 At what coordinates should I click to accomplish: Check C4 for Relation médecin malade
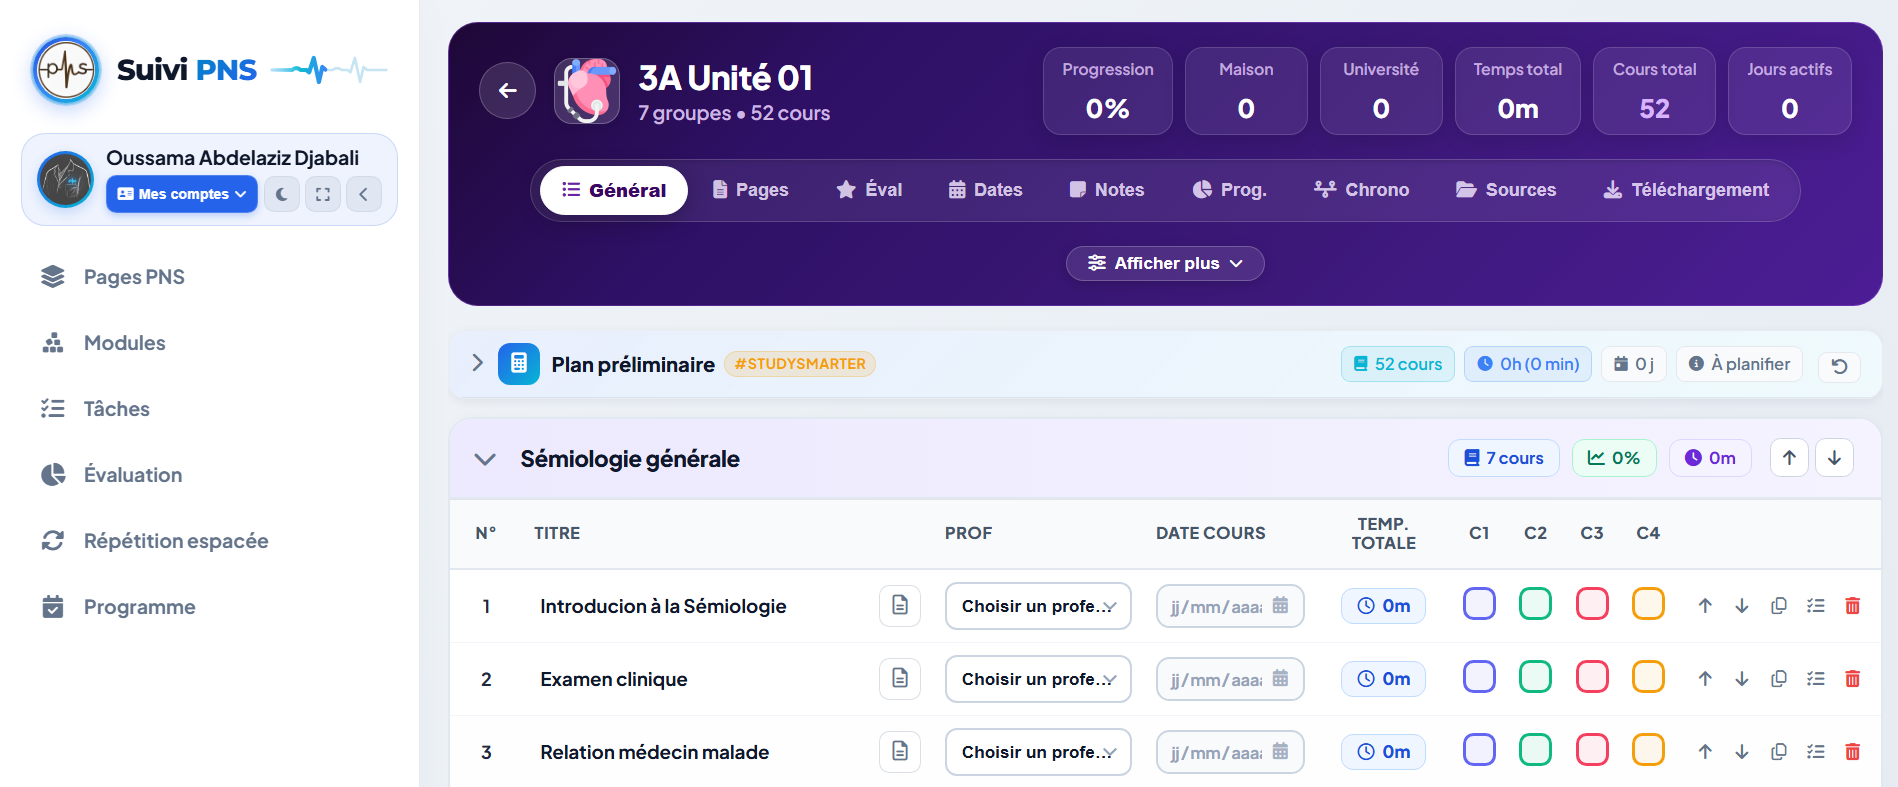pyautogui.click(x=1648, y=750)
